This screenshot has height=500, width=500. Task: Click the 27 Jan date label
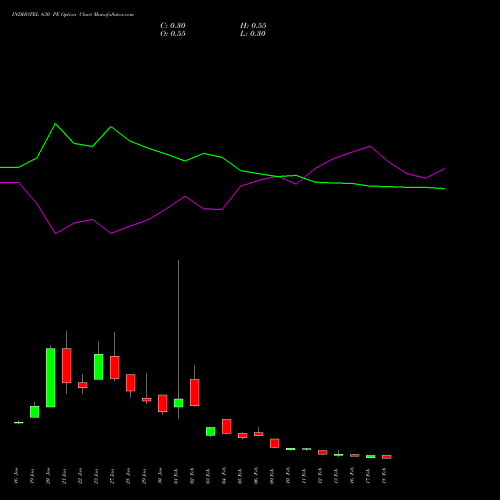pyautogui.click(x=113, y=476)
